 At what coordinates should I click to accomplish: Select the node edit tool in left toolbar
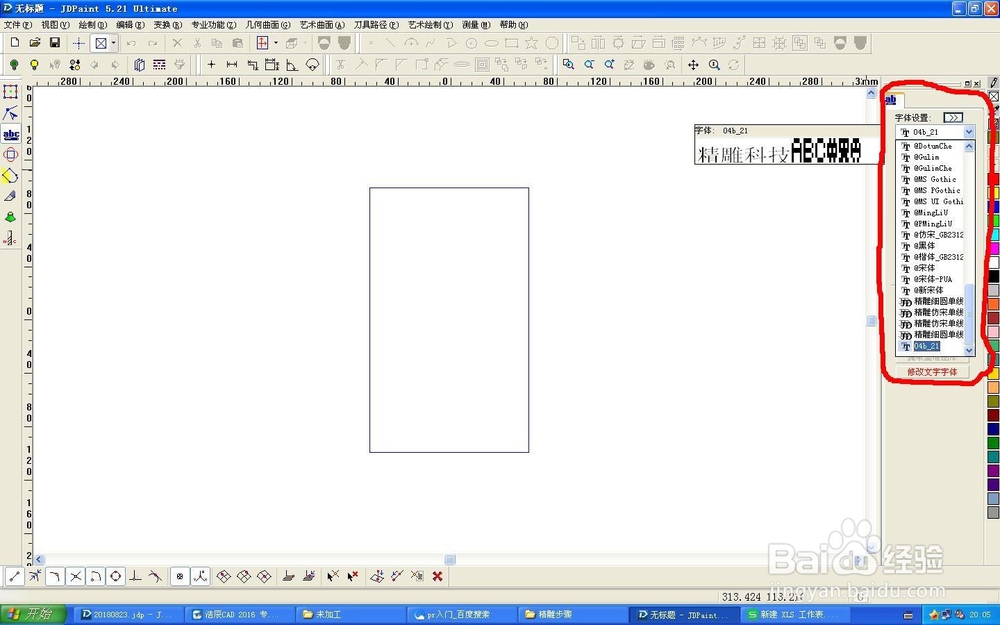10,114
